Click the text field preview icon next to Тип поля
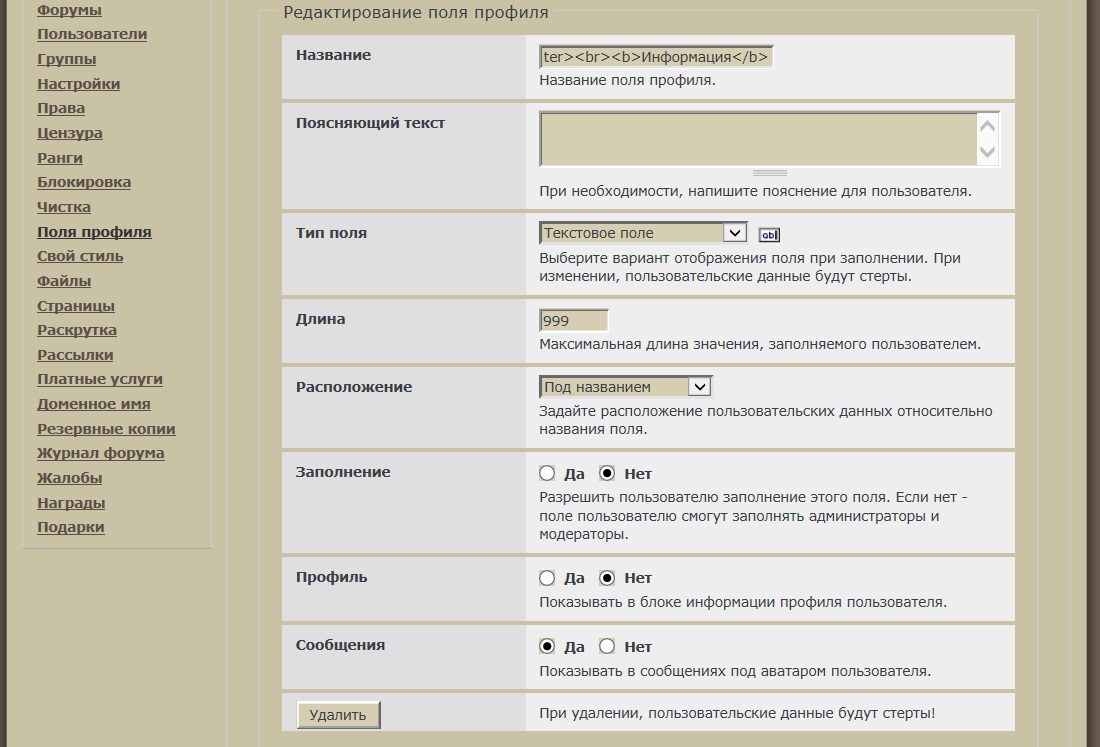 [x=770, y=235]
